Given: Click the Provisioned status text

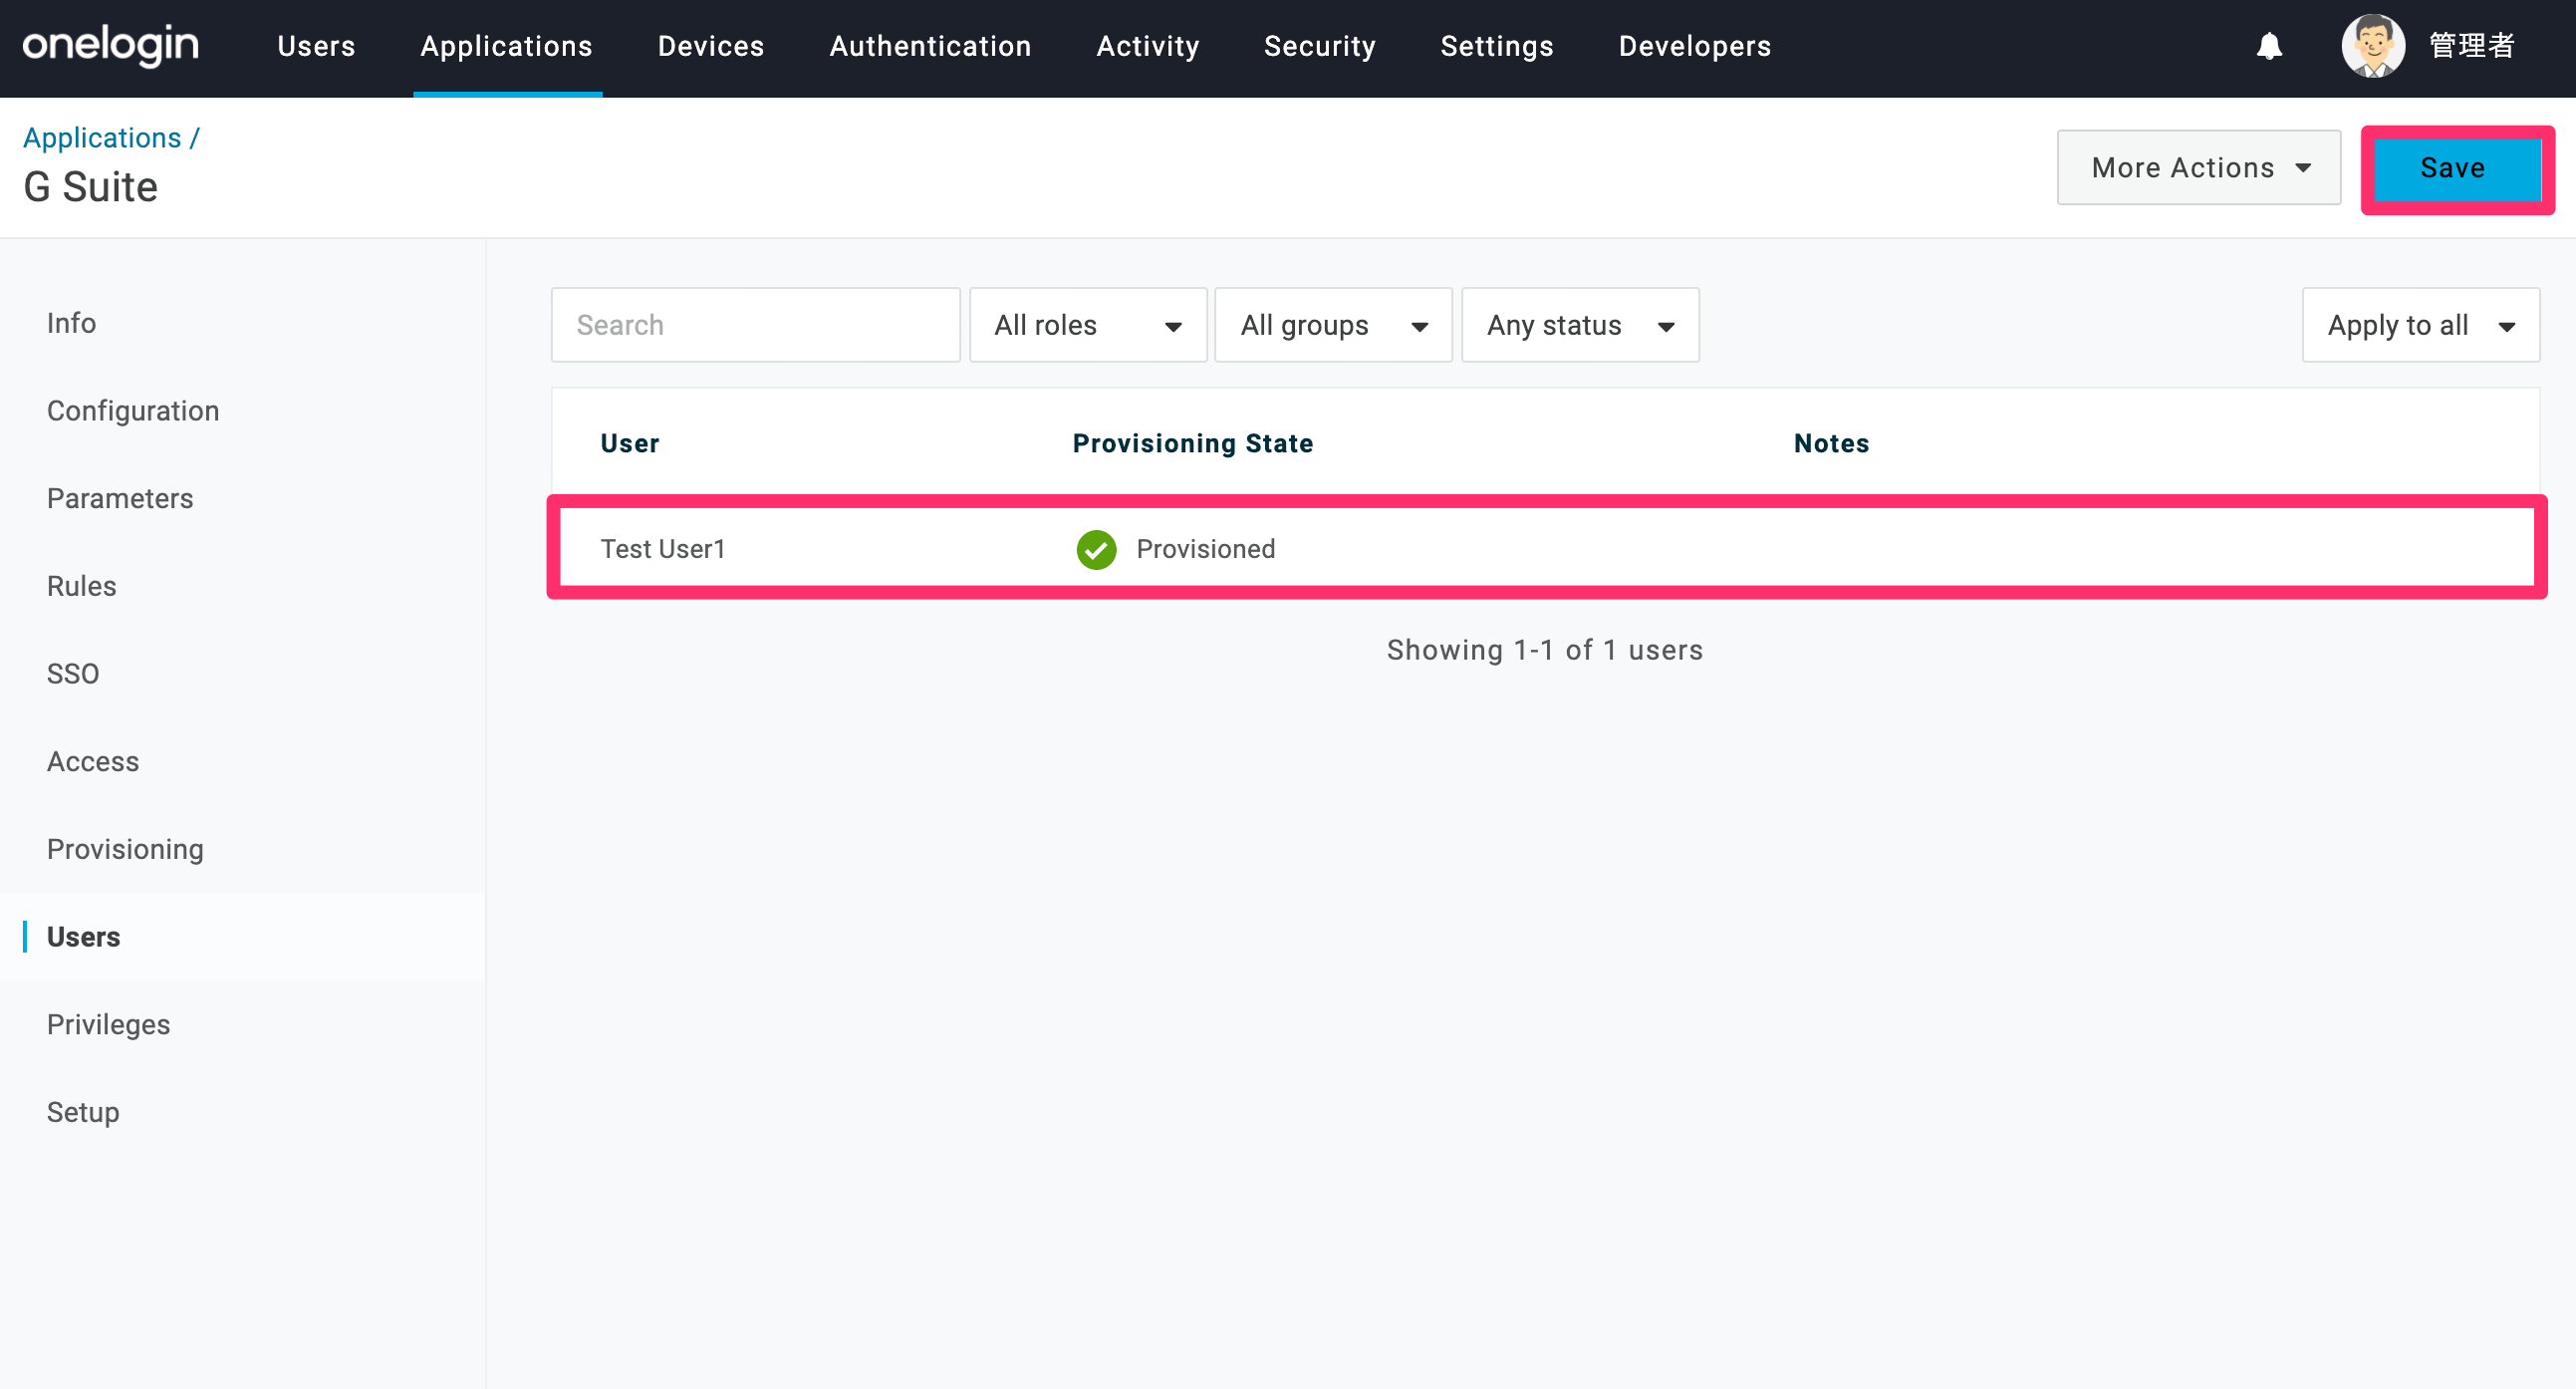Looking at the screenshot, I should tap(1206, 549).
